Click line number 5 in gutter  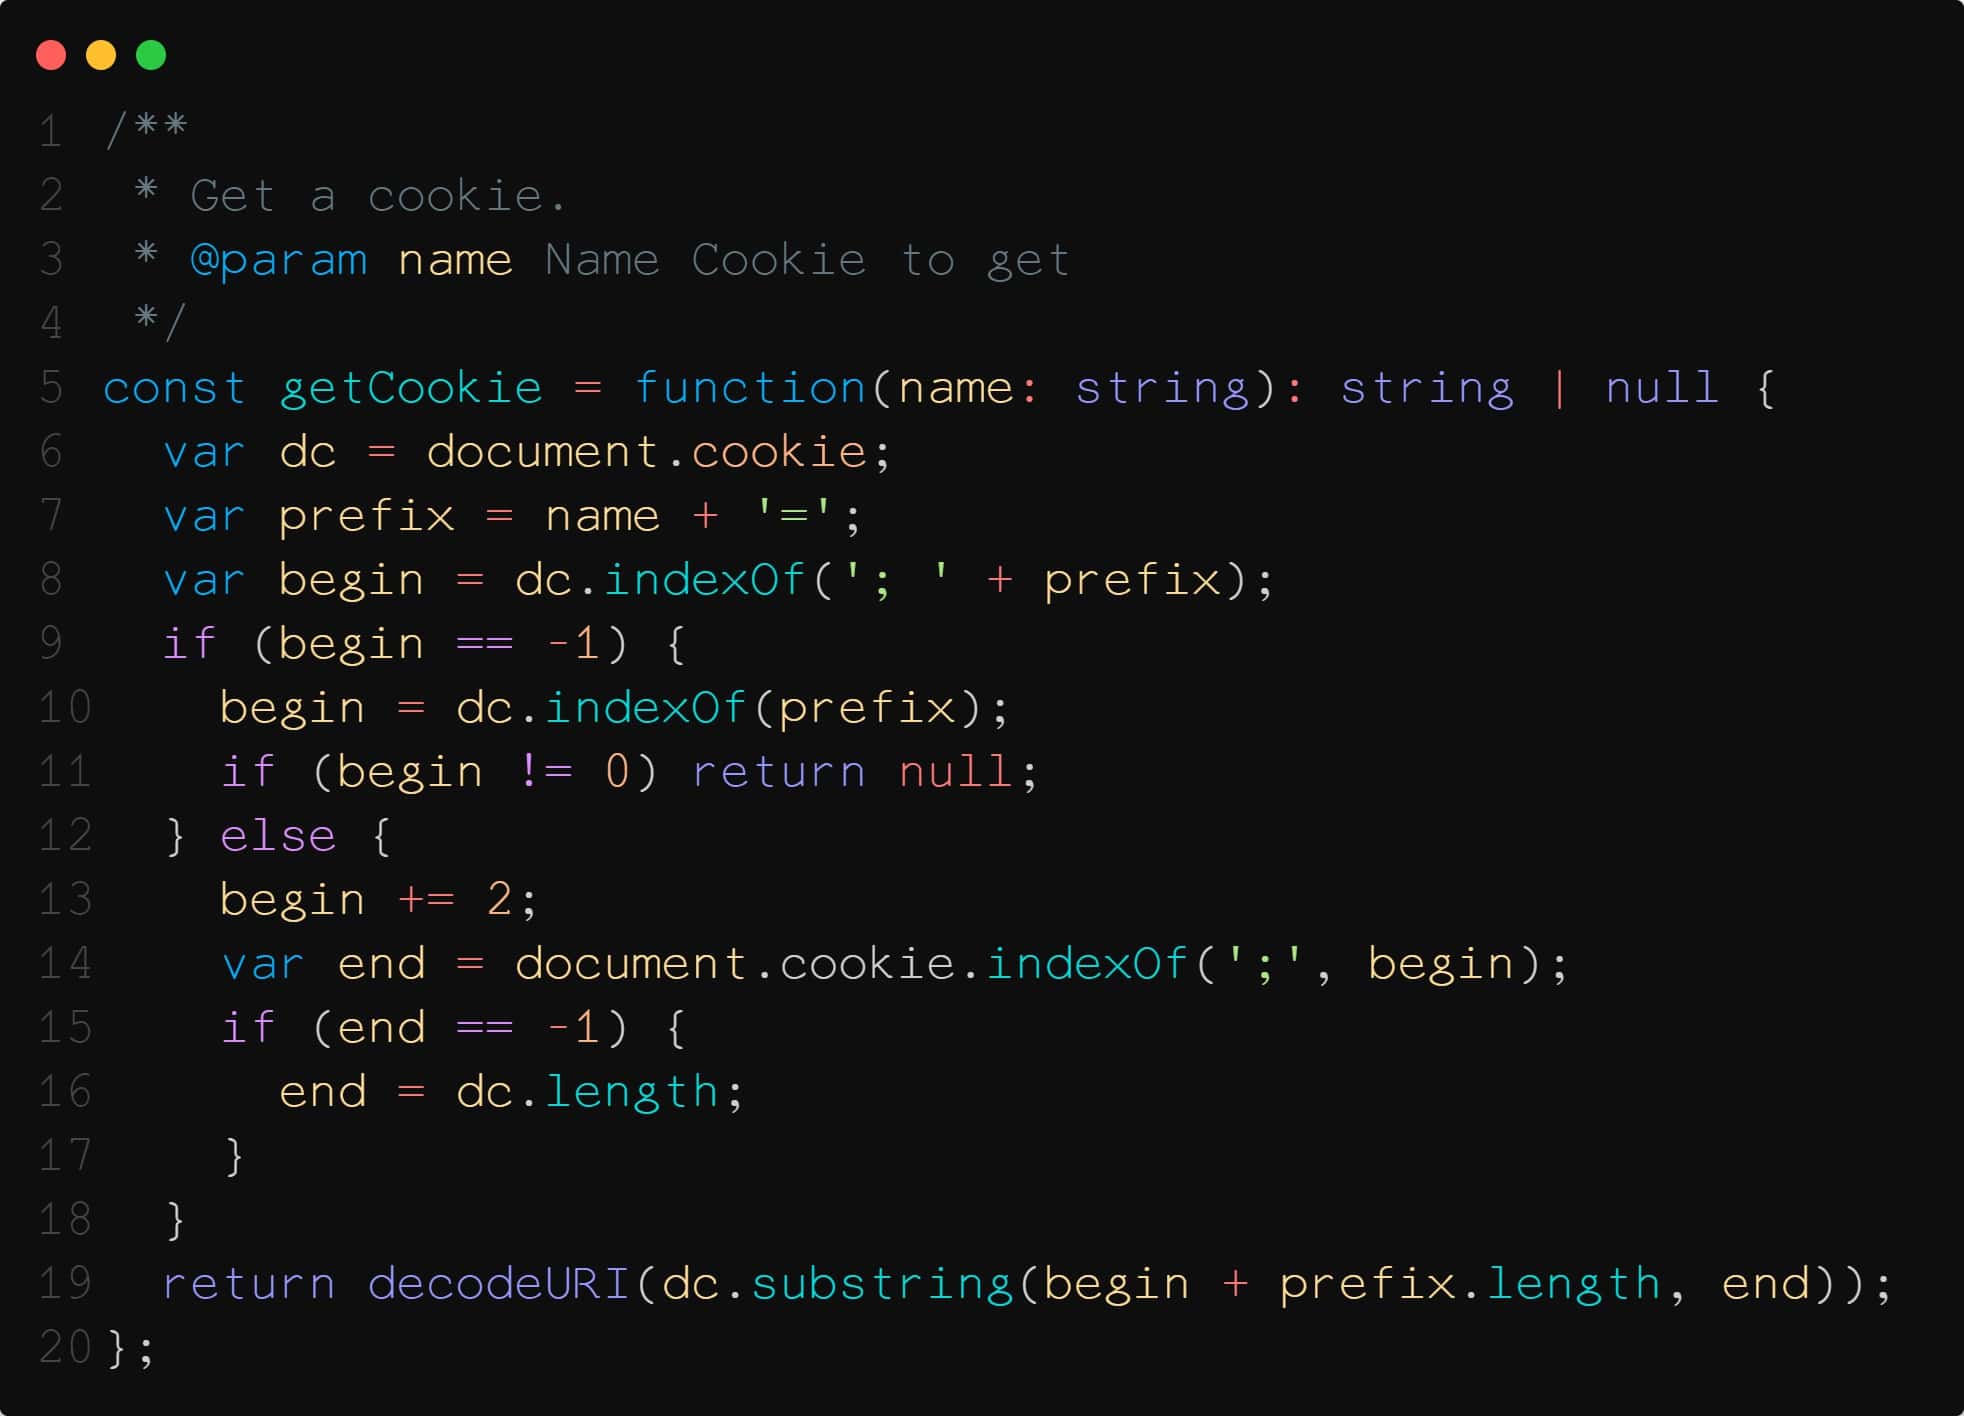click(51, 388)
